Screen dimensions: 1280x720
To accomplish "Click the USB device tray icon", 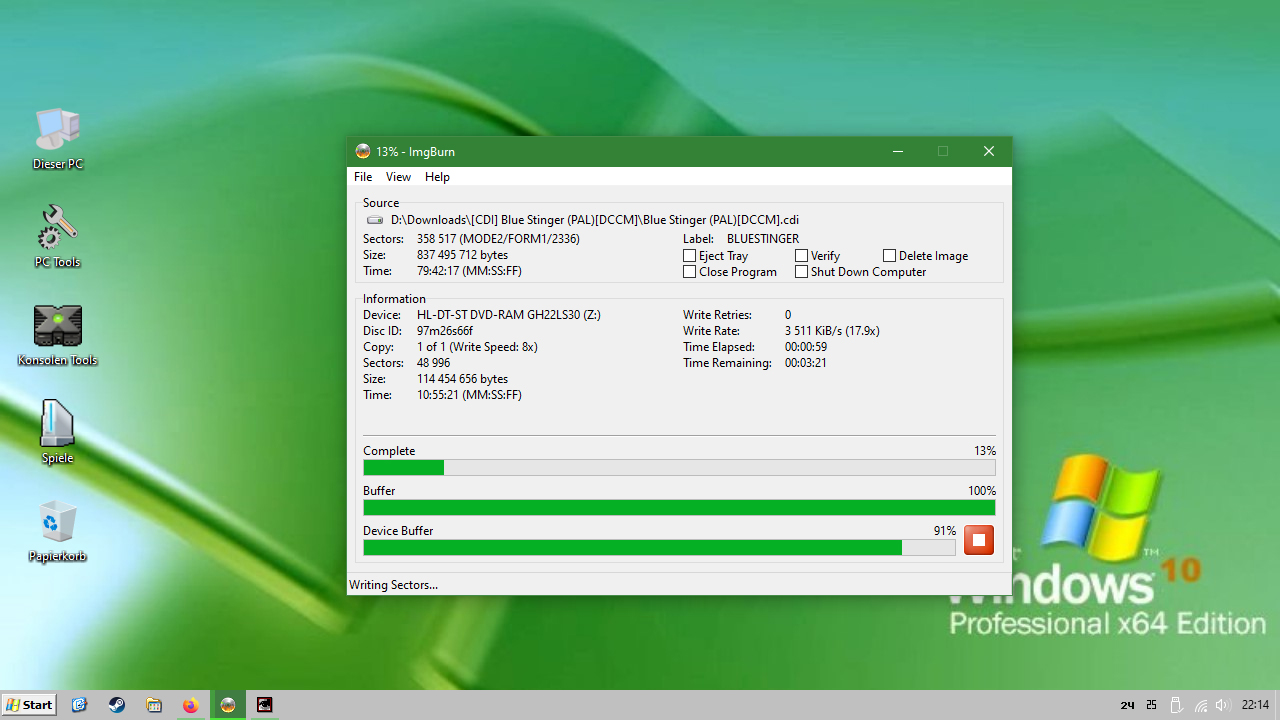I will point(1177,705).
